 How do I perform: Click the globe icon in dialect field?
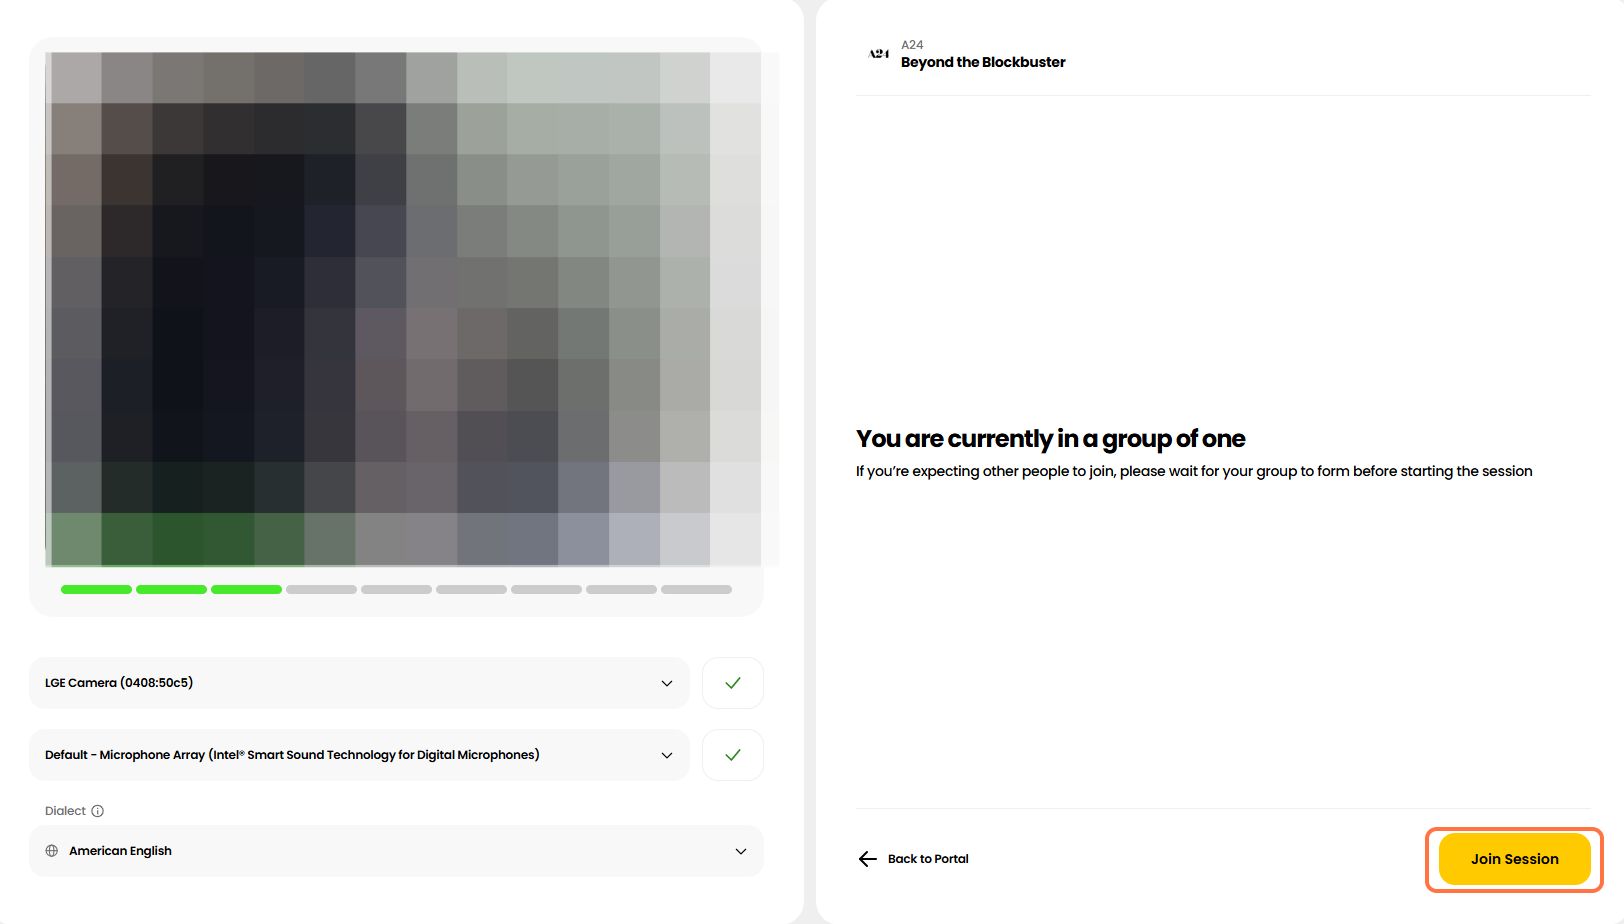click(x=52, y=851)
